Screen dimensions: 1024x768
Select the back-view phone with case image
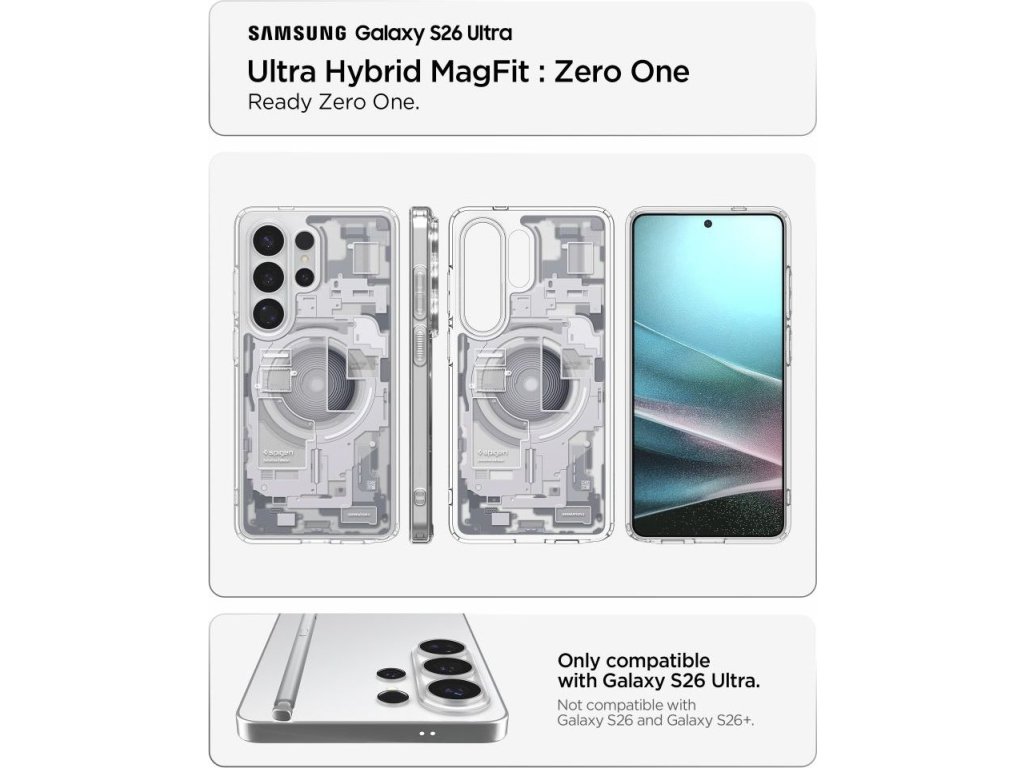coord(317,375)
